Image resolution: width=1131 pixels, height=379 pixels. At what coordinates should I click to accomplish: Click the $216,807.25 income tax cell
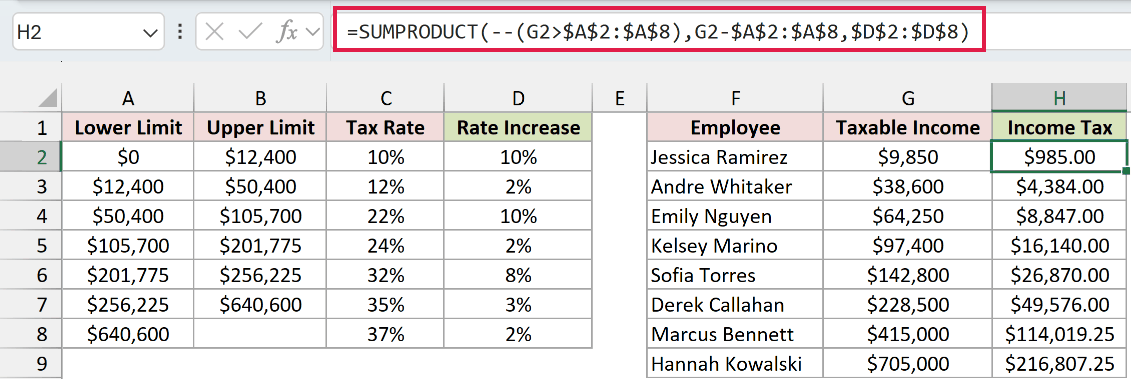[x=1059, y=363]
